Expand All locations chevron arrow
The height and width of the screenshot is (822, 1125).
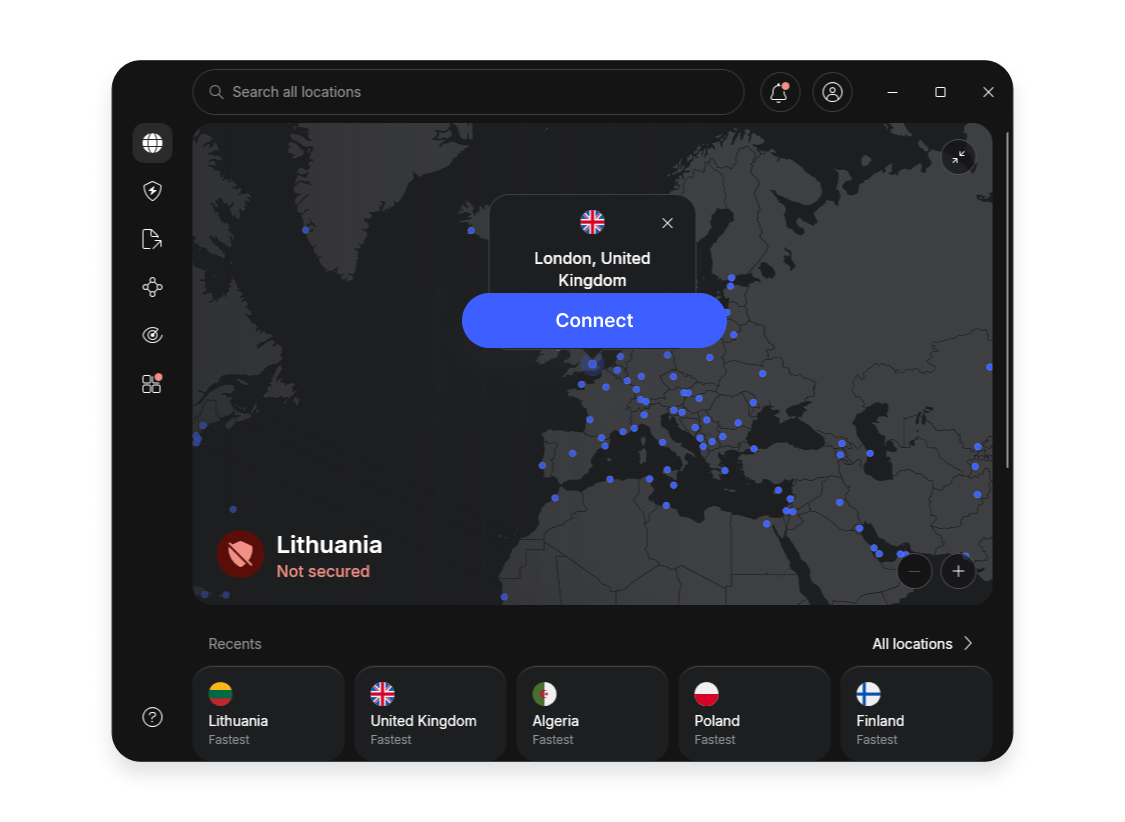[968, 643]
